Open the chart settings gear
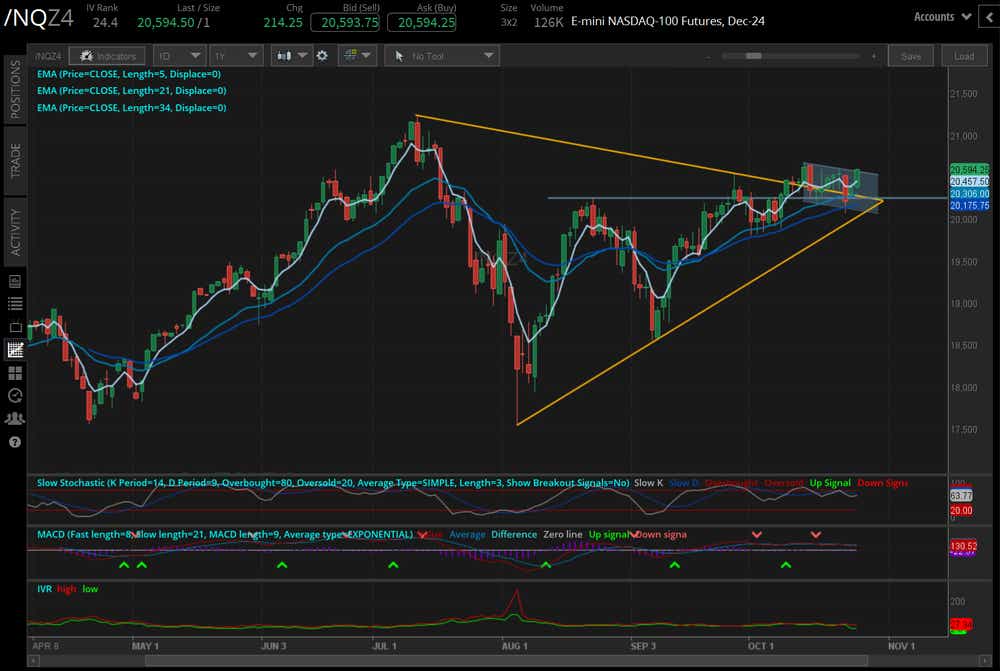 coord(322,56)
